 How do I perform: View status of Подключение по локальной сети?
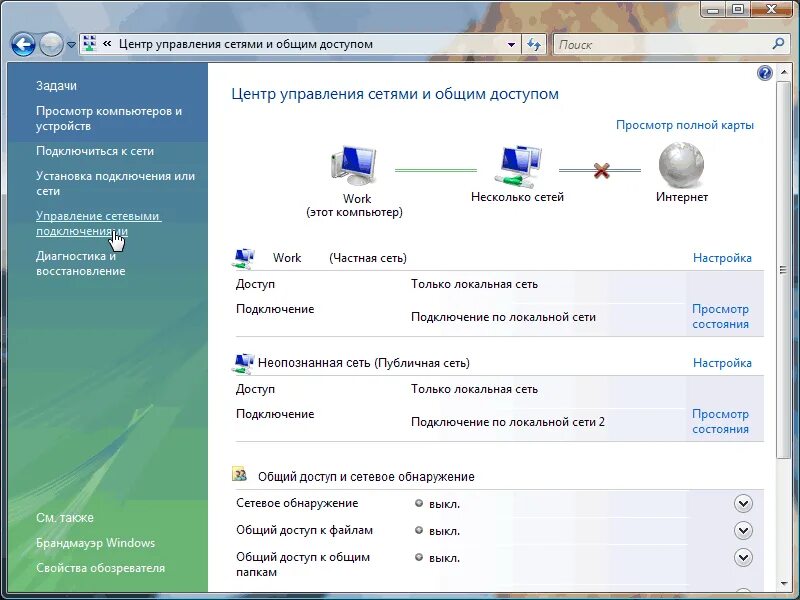pos(720,316)
